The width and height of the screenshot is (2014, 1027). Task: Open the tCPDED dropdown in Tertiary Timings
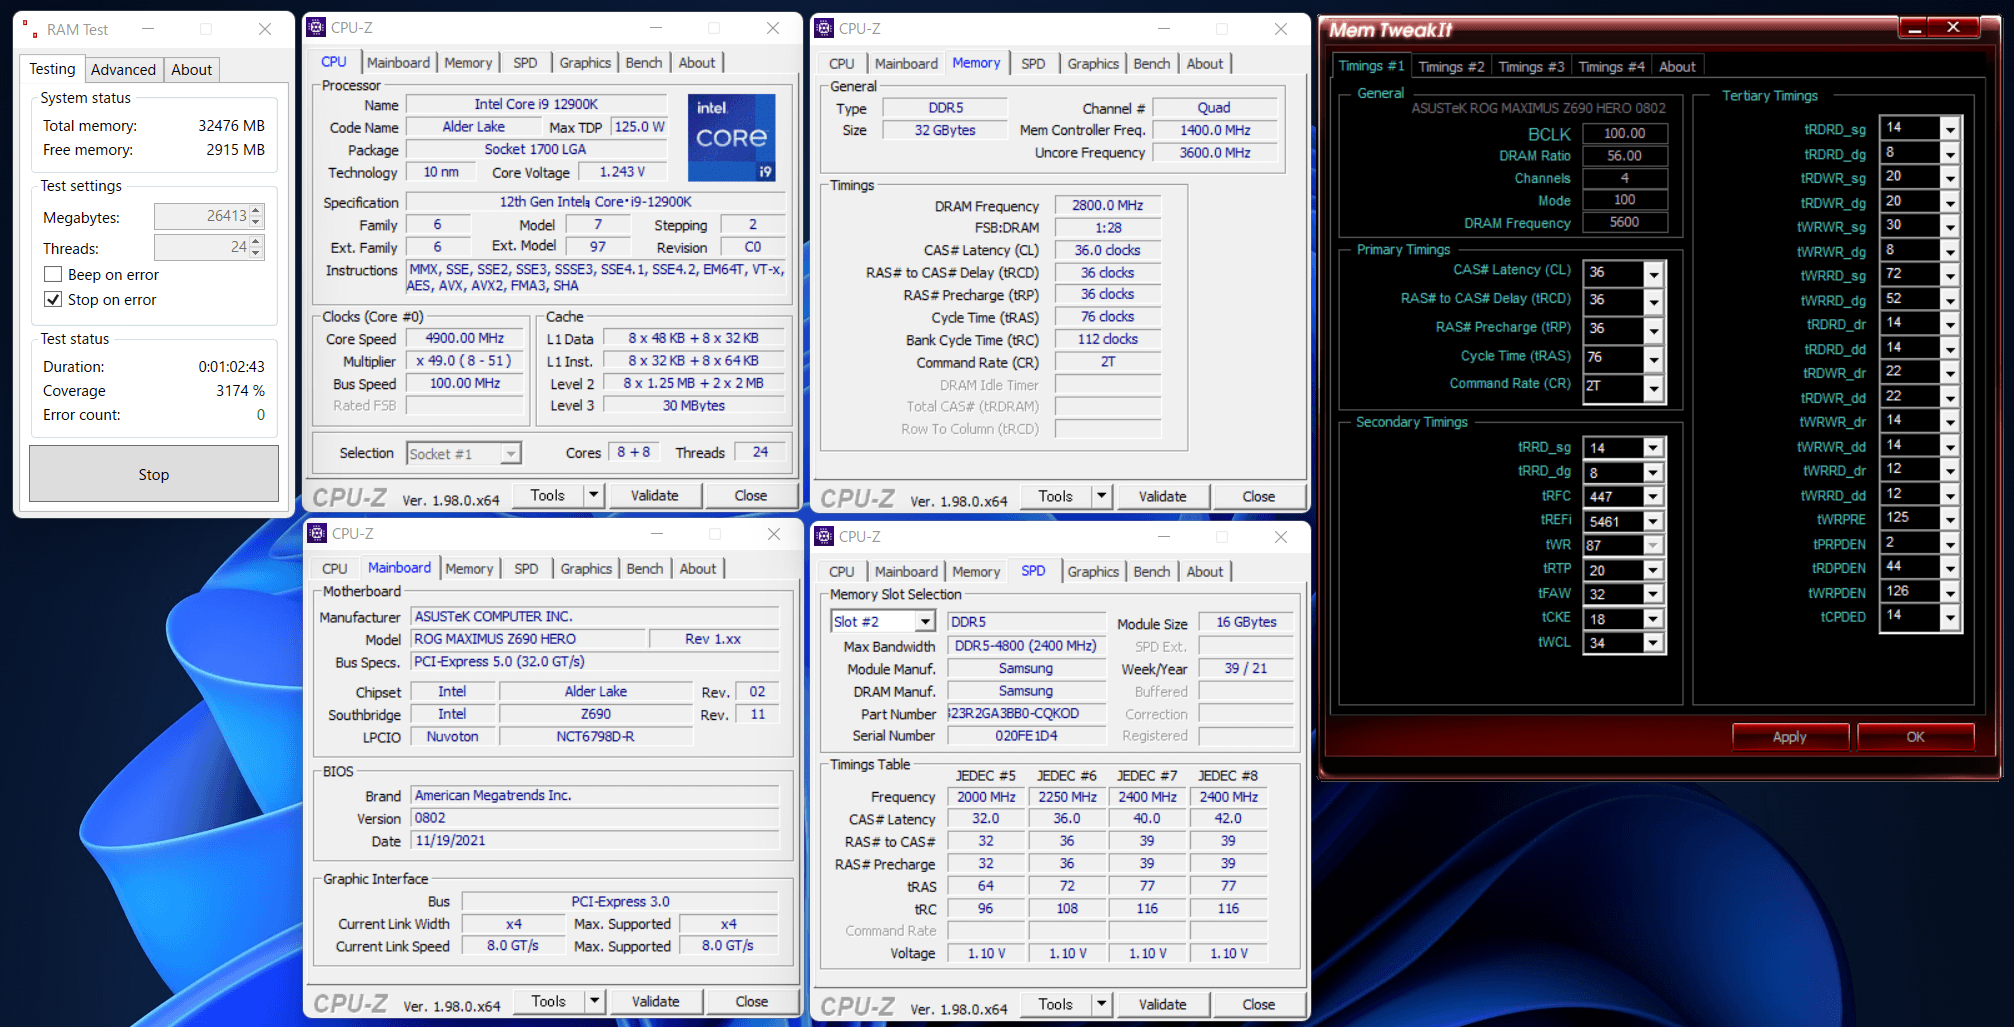click(1949, 617)
